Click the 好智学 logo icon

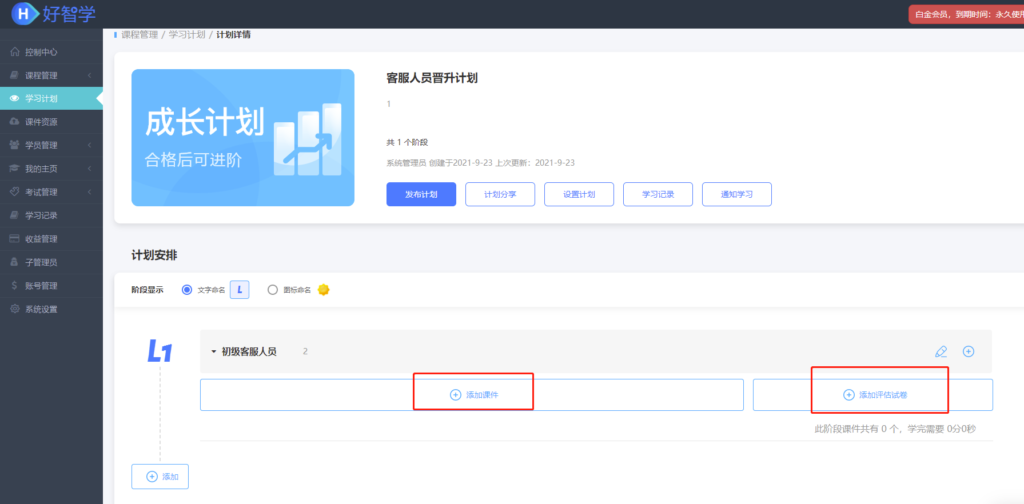coord(24,14)
